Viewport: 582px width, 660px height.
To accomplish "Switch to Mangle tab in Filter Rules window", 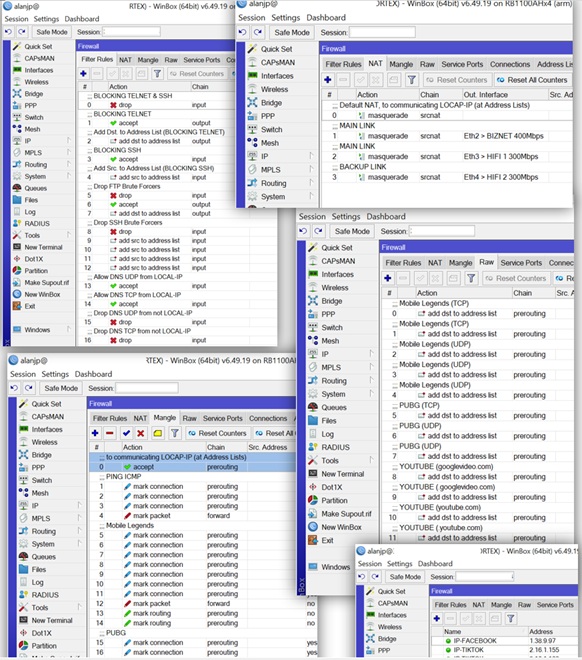I will click(148, 60).
